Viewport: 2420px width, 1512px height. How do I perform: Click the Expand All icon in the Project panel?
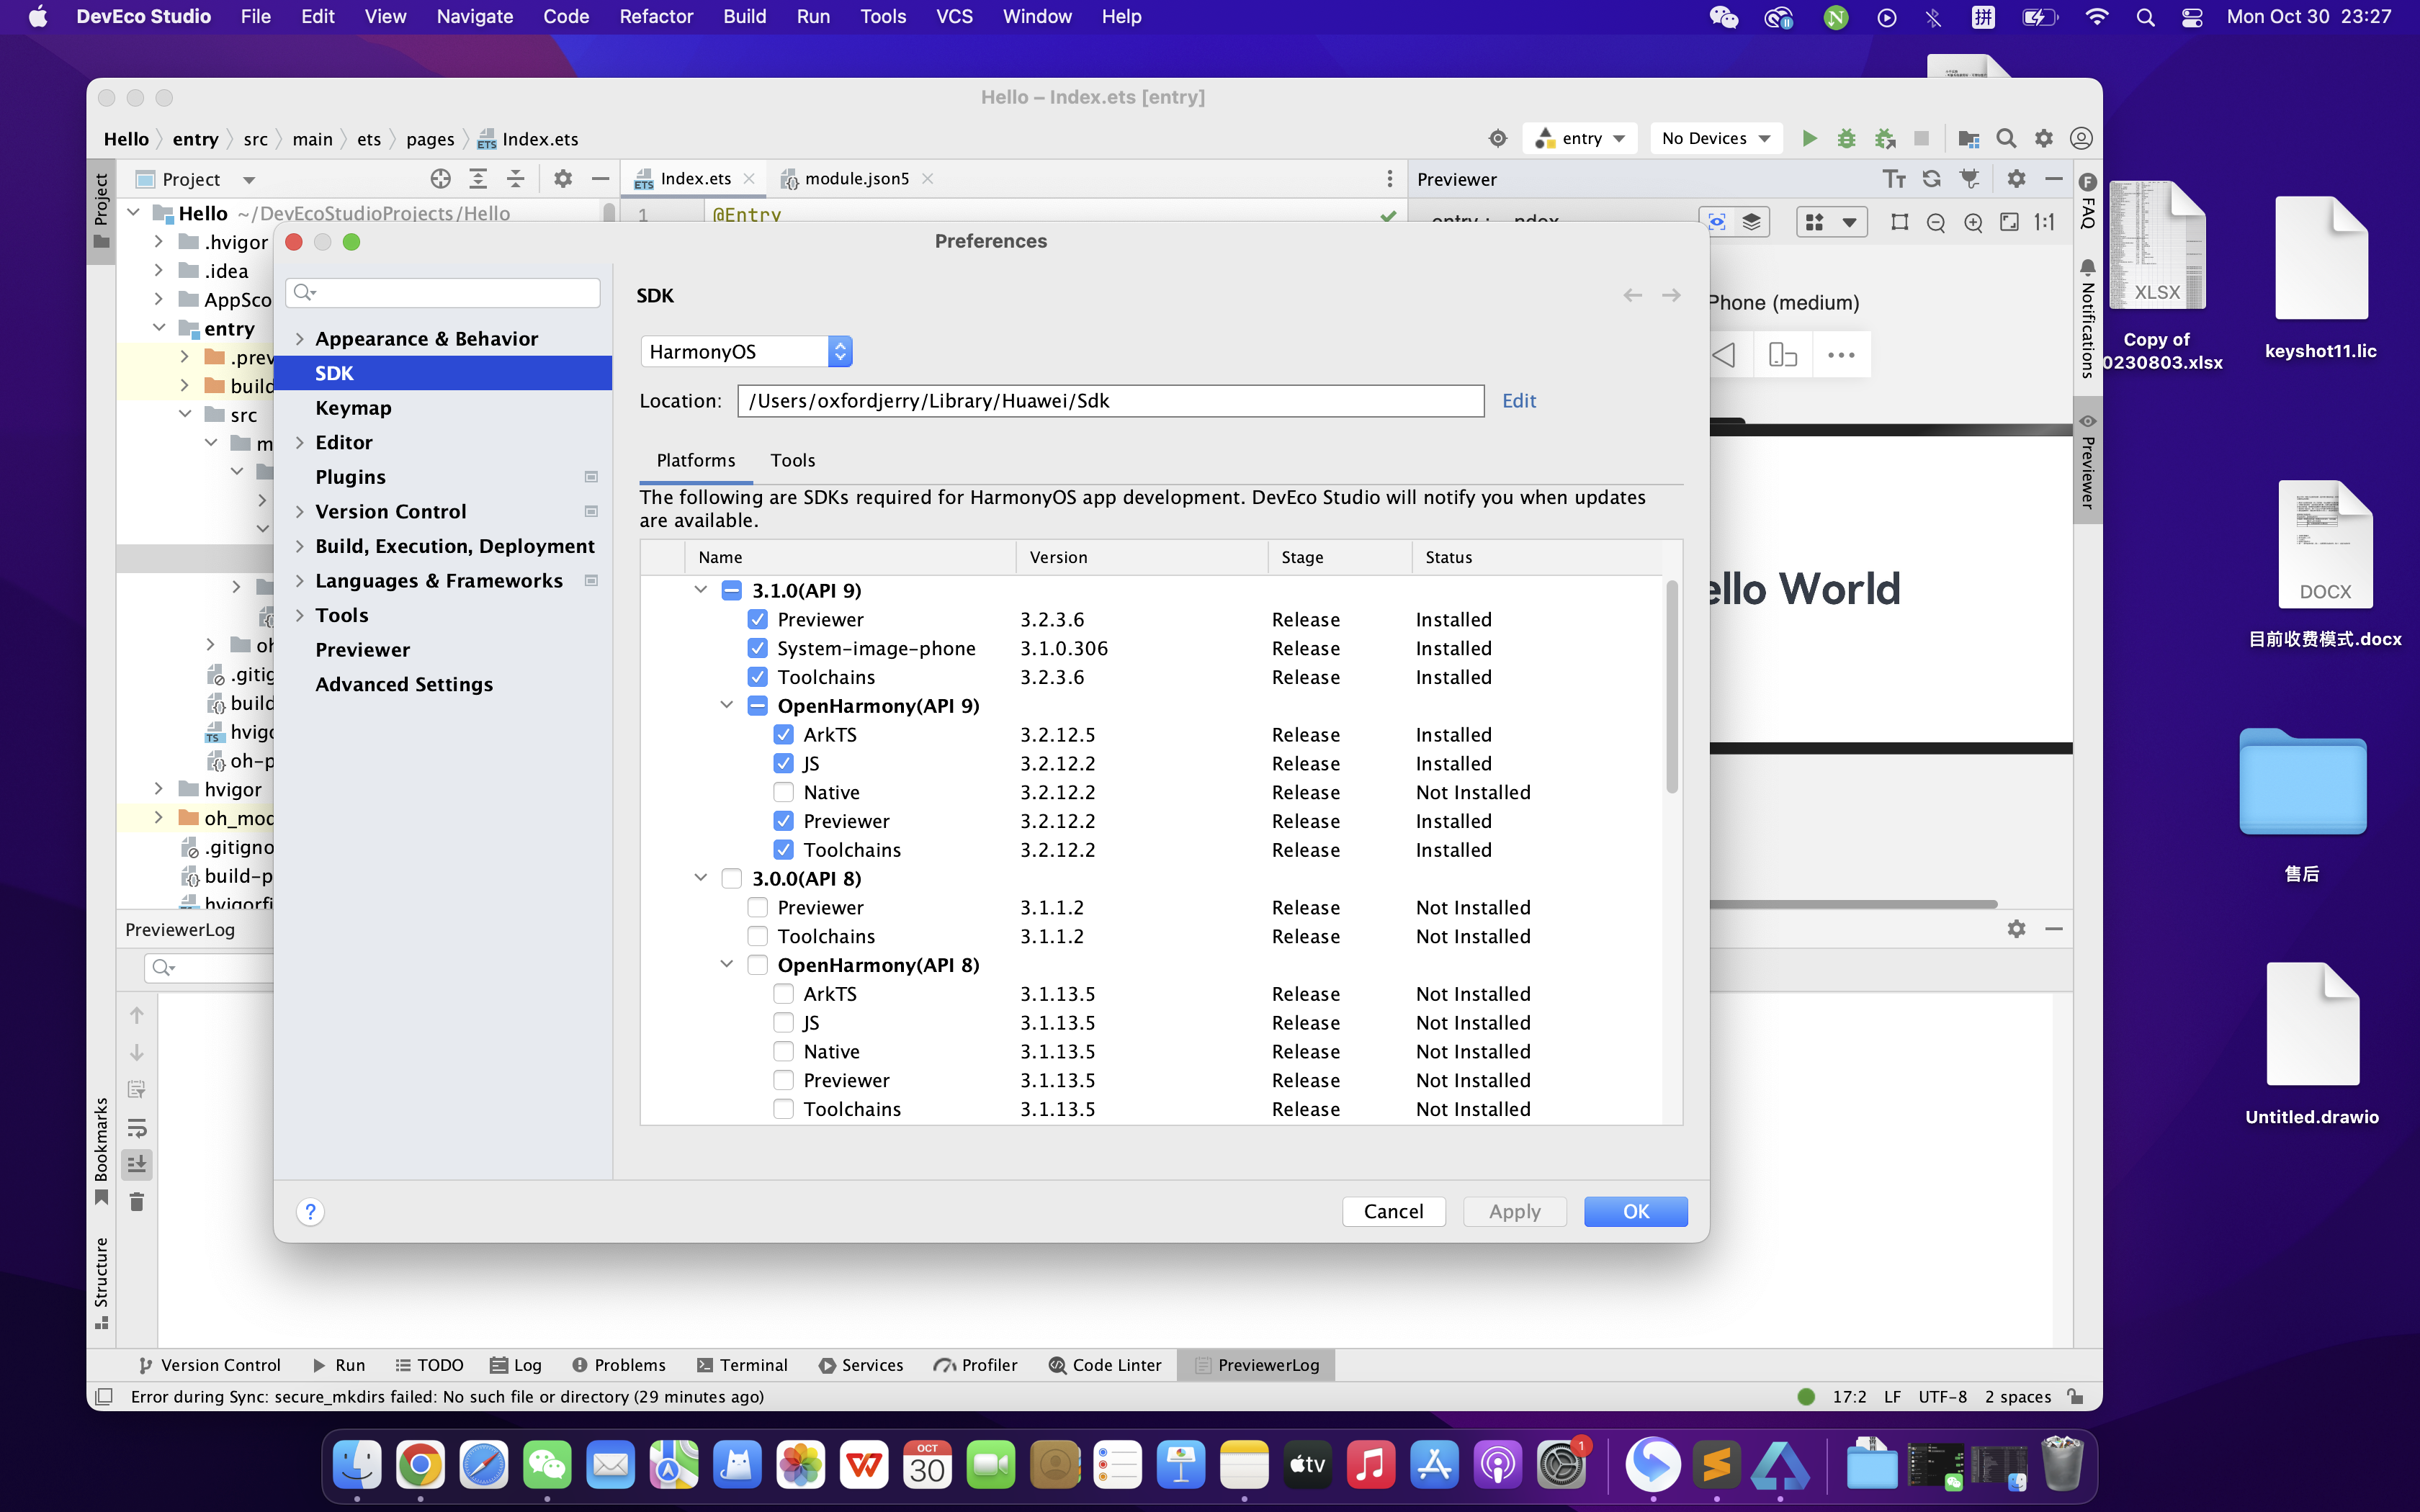pos(478,179)
